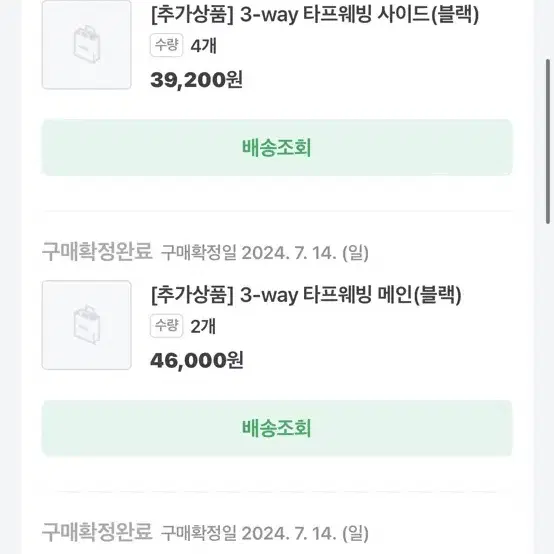Tap 배송조회 button under the 39,200원 order

click(277, 147)
